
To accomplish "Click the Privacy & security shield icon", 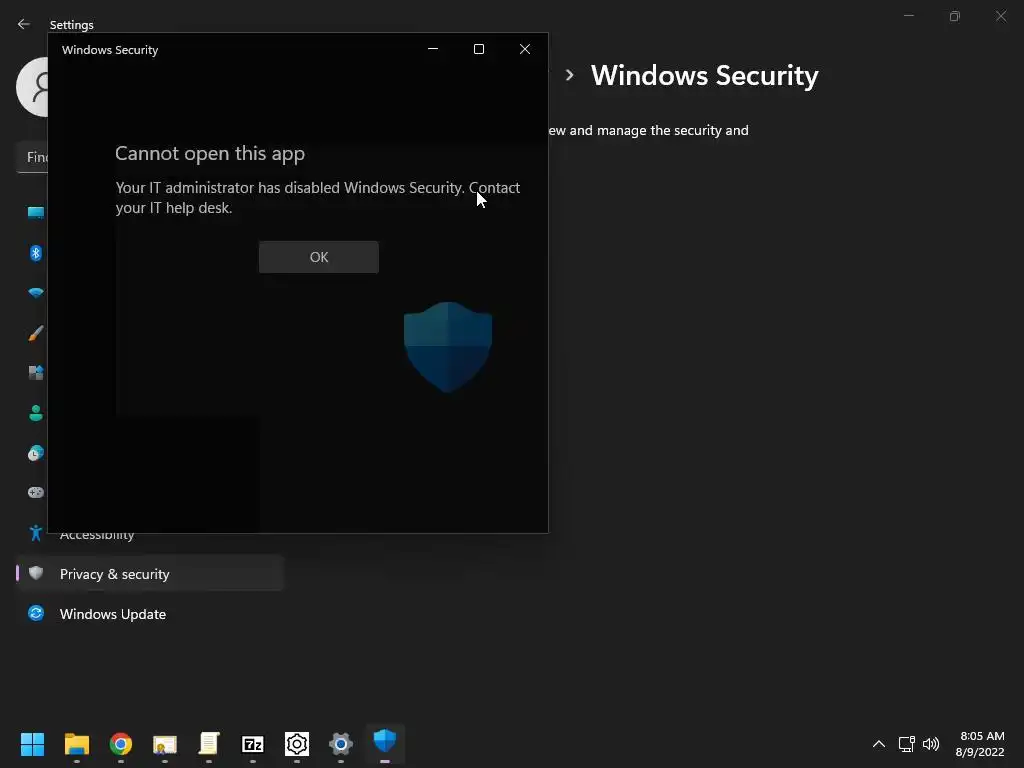I will click(36, 573).
